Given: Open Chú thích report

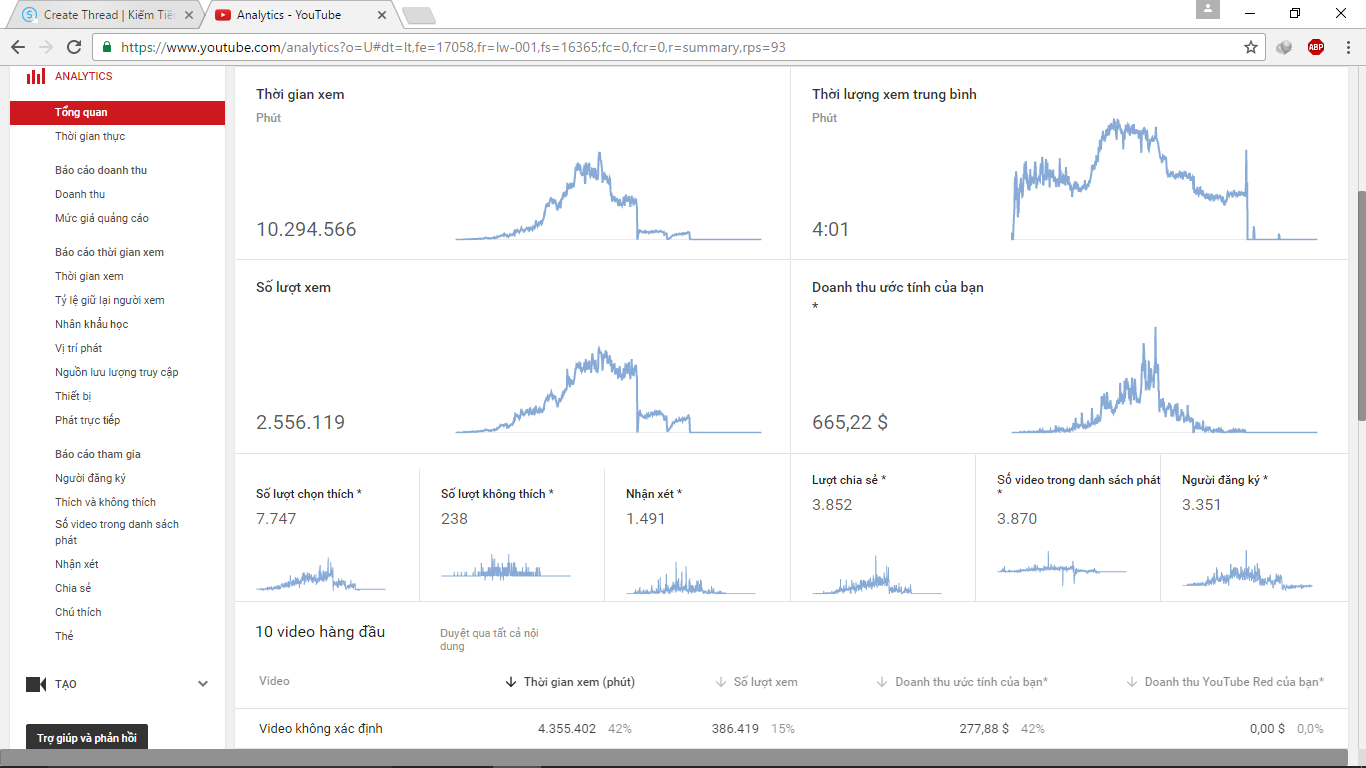Looking at the screenshot, I should 78,613.
